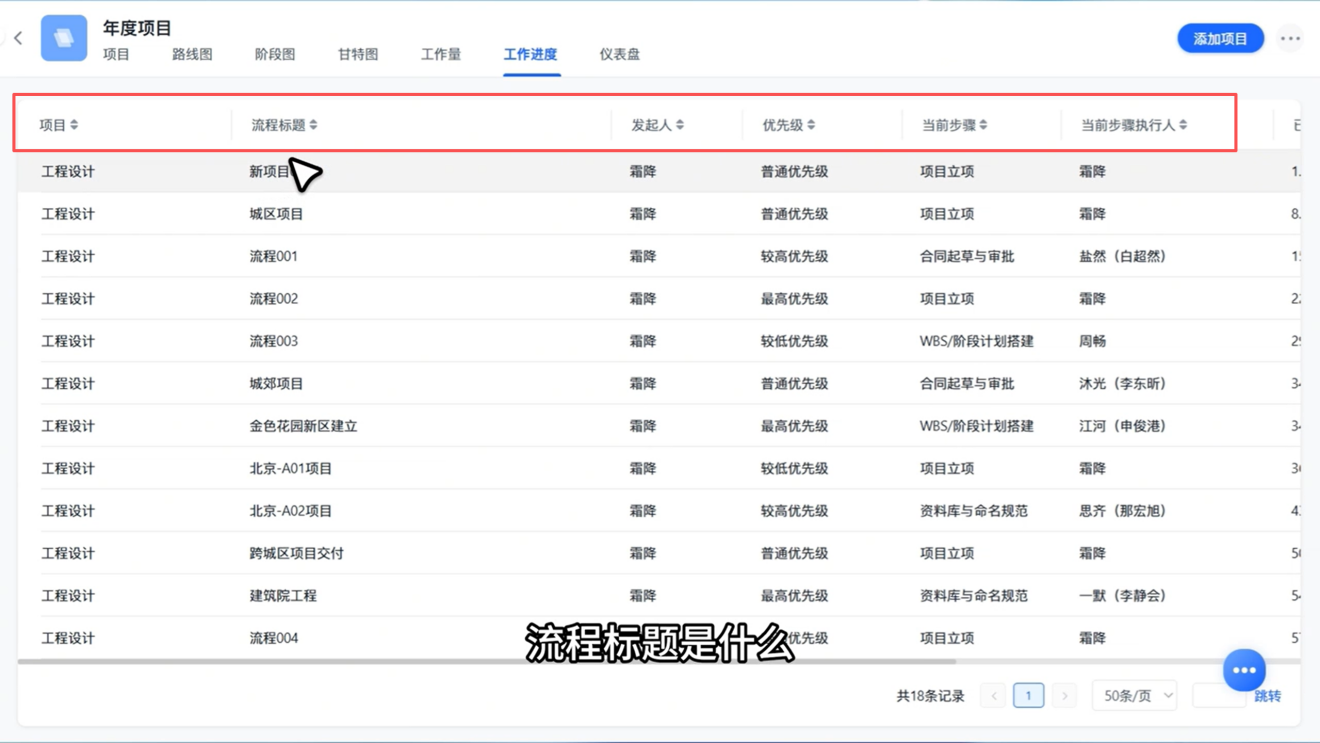1320x743 pixels.
Task: Click the 添加项目 button
Action: [x=1220, y=39]
